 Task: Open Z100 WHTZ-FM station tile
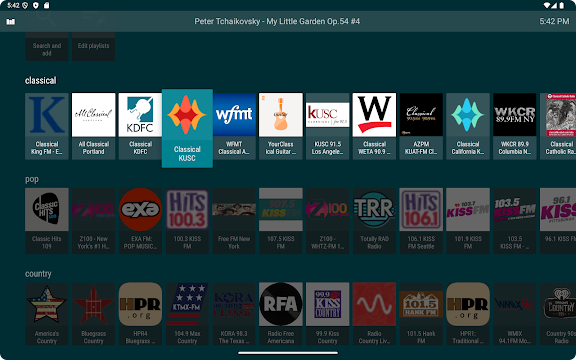327,221
